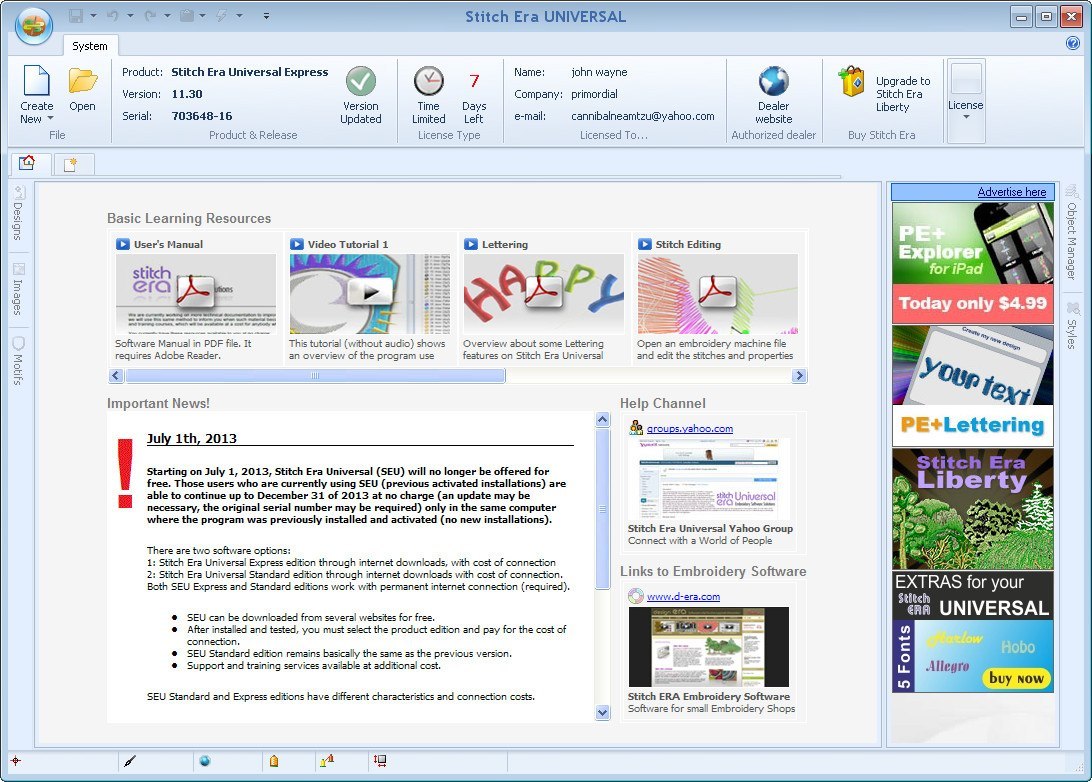1092x782 pixels.
Task: Click the Time Limited clock icon
Action: point(428,81)
